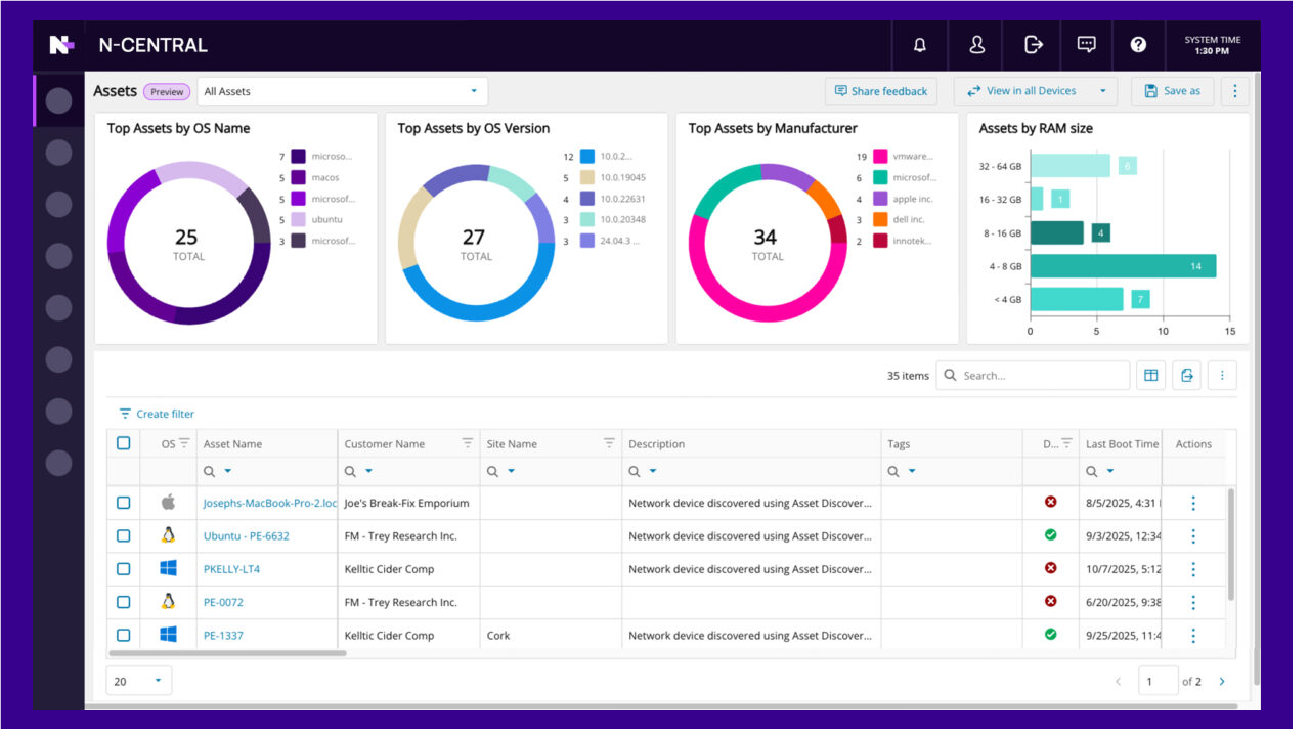The height and width of the screenshot is (729, 1293).
Task: Click the export icon beside search
Action: (1187, 376)
